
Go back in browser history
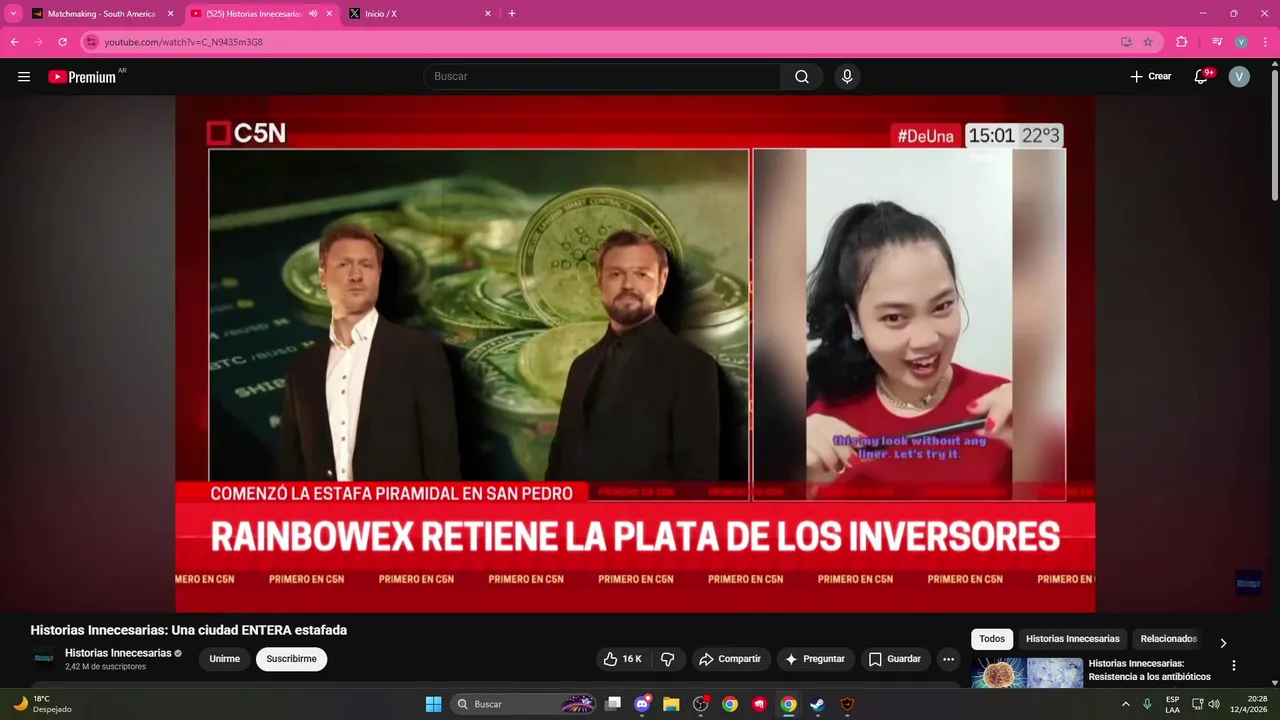coord(14,42)
